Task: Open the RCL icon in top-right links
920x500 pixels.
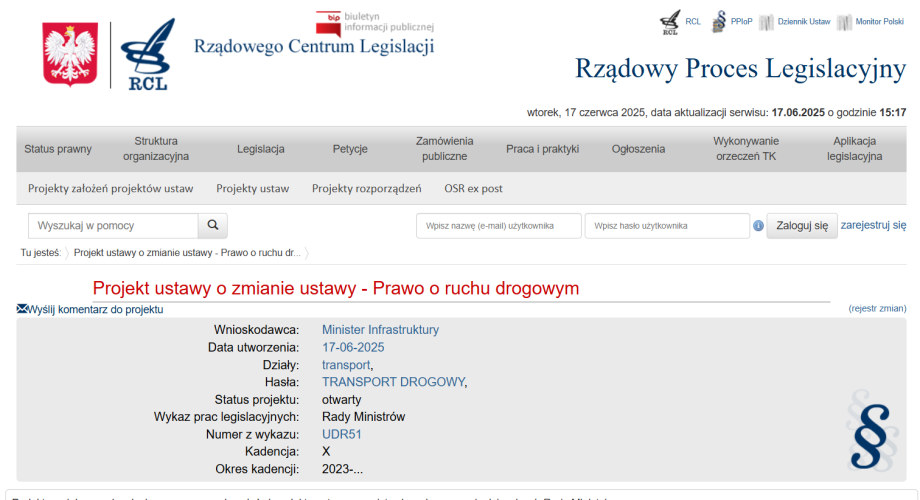Action: pyautogui.click(x=670, y=23)
